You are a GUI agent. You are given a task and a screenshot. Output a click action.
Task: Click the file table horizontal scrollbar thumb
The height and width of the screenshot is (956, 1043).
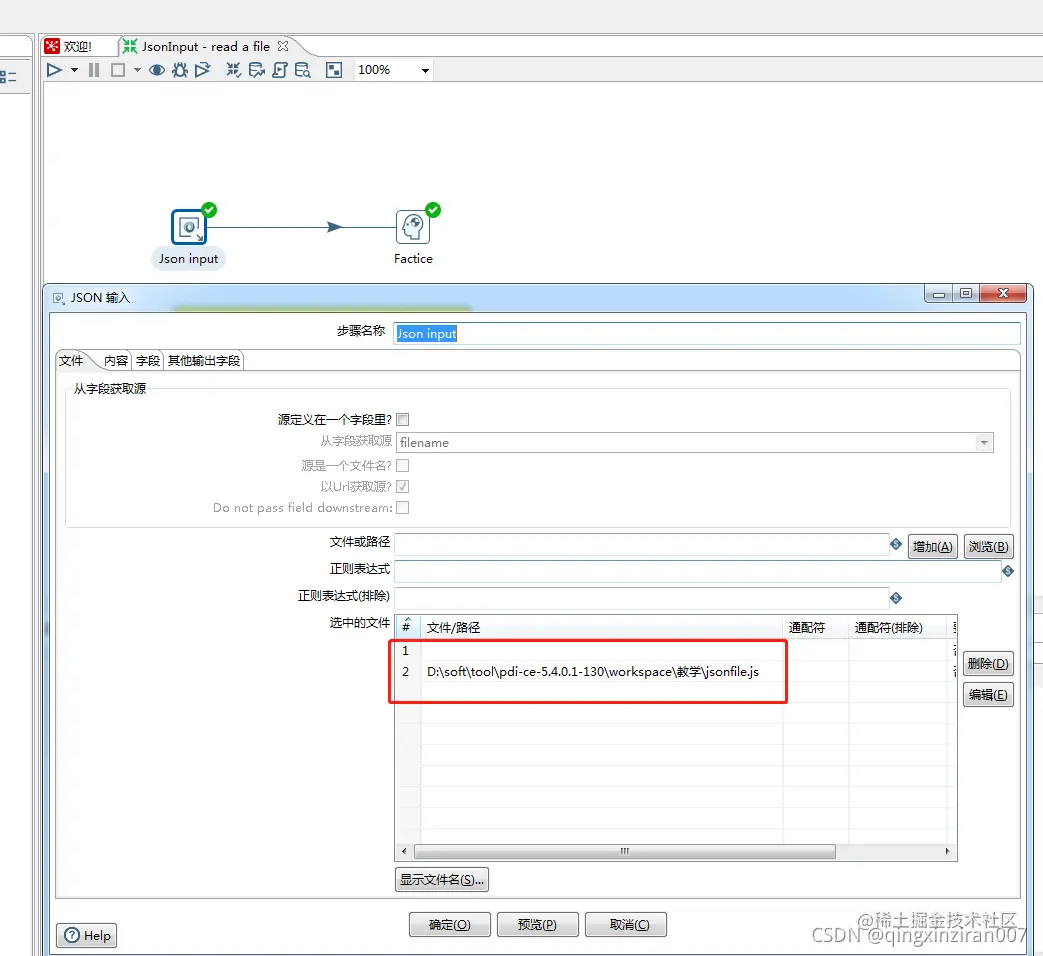tap(625, 852)
